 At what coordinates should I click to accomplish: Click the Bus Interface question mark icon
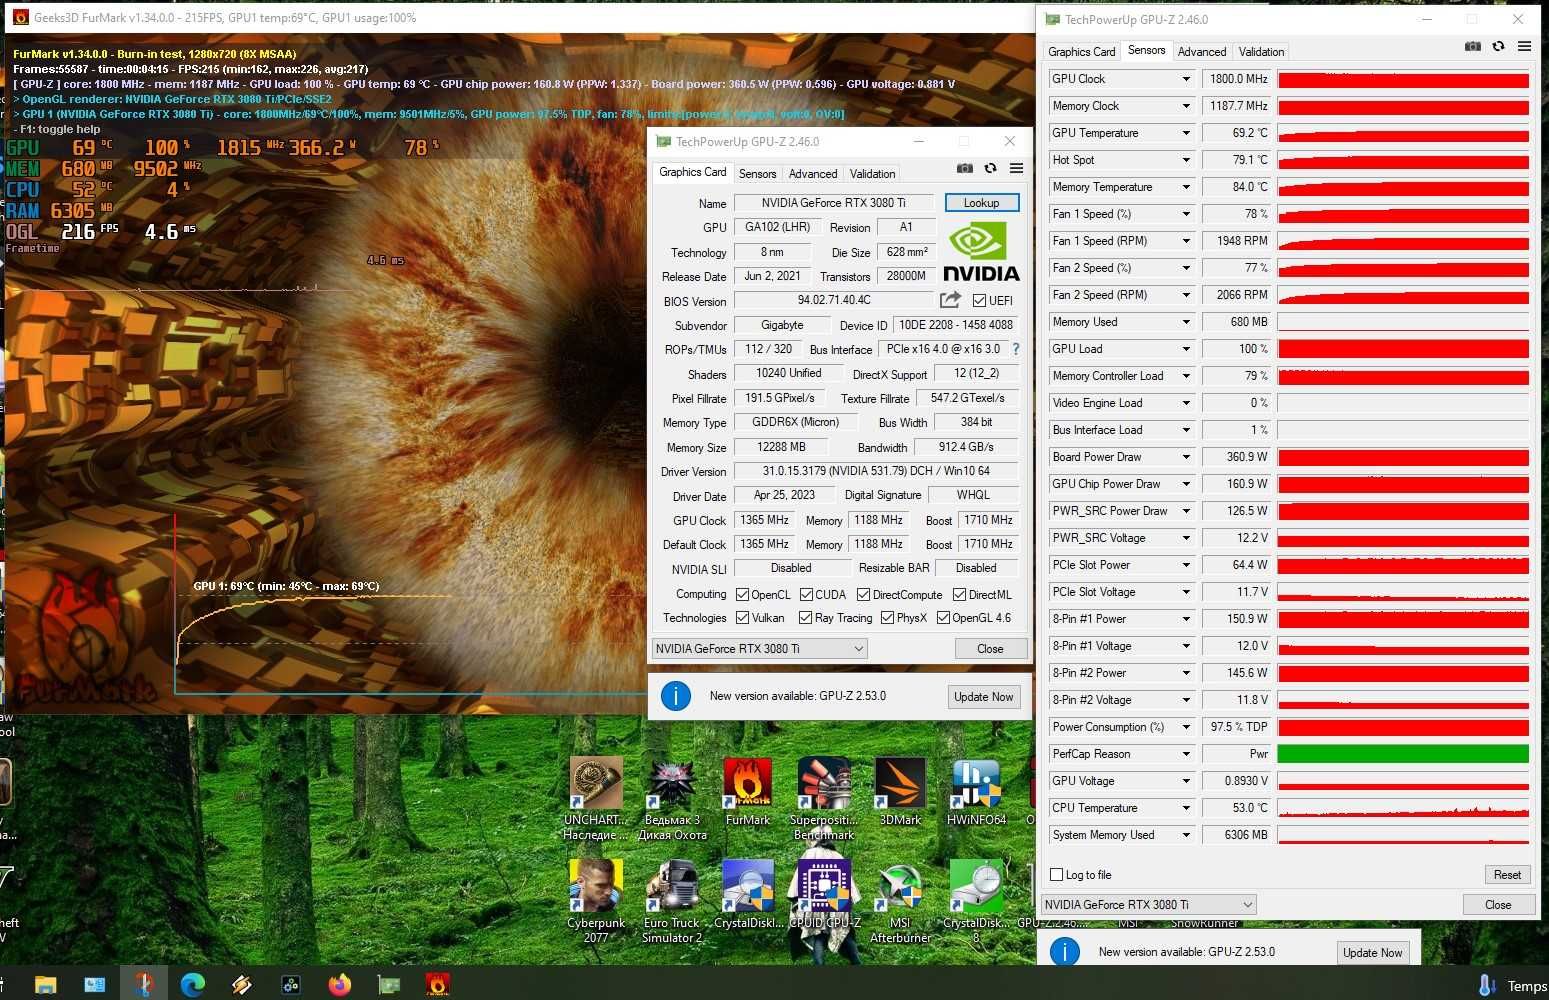tap(1016, 349)
